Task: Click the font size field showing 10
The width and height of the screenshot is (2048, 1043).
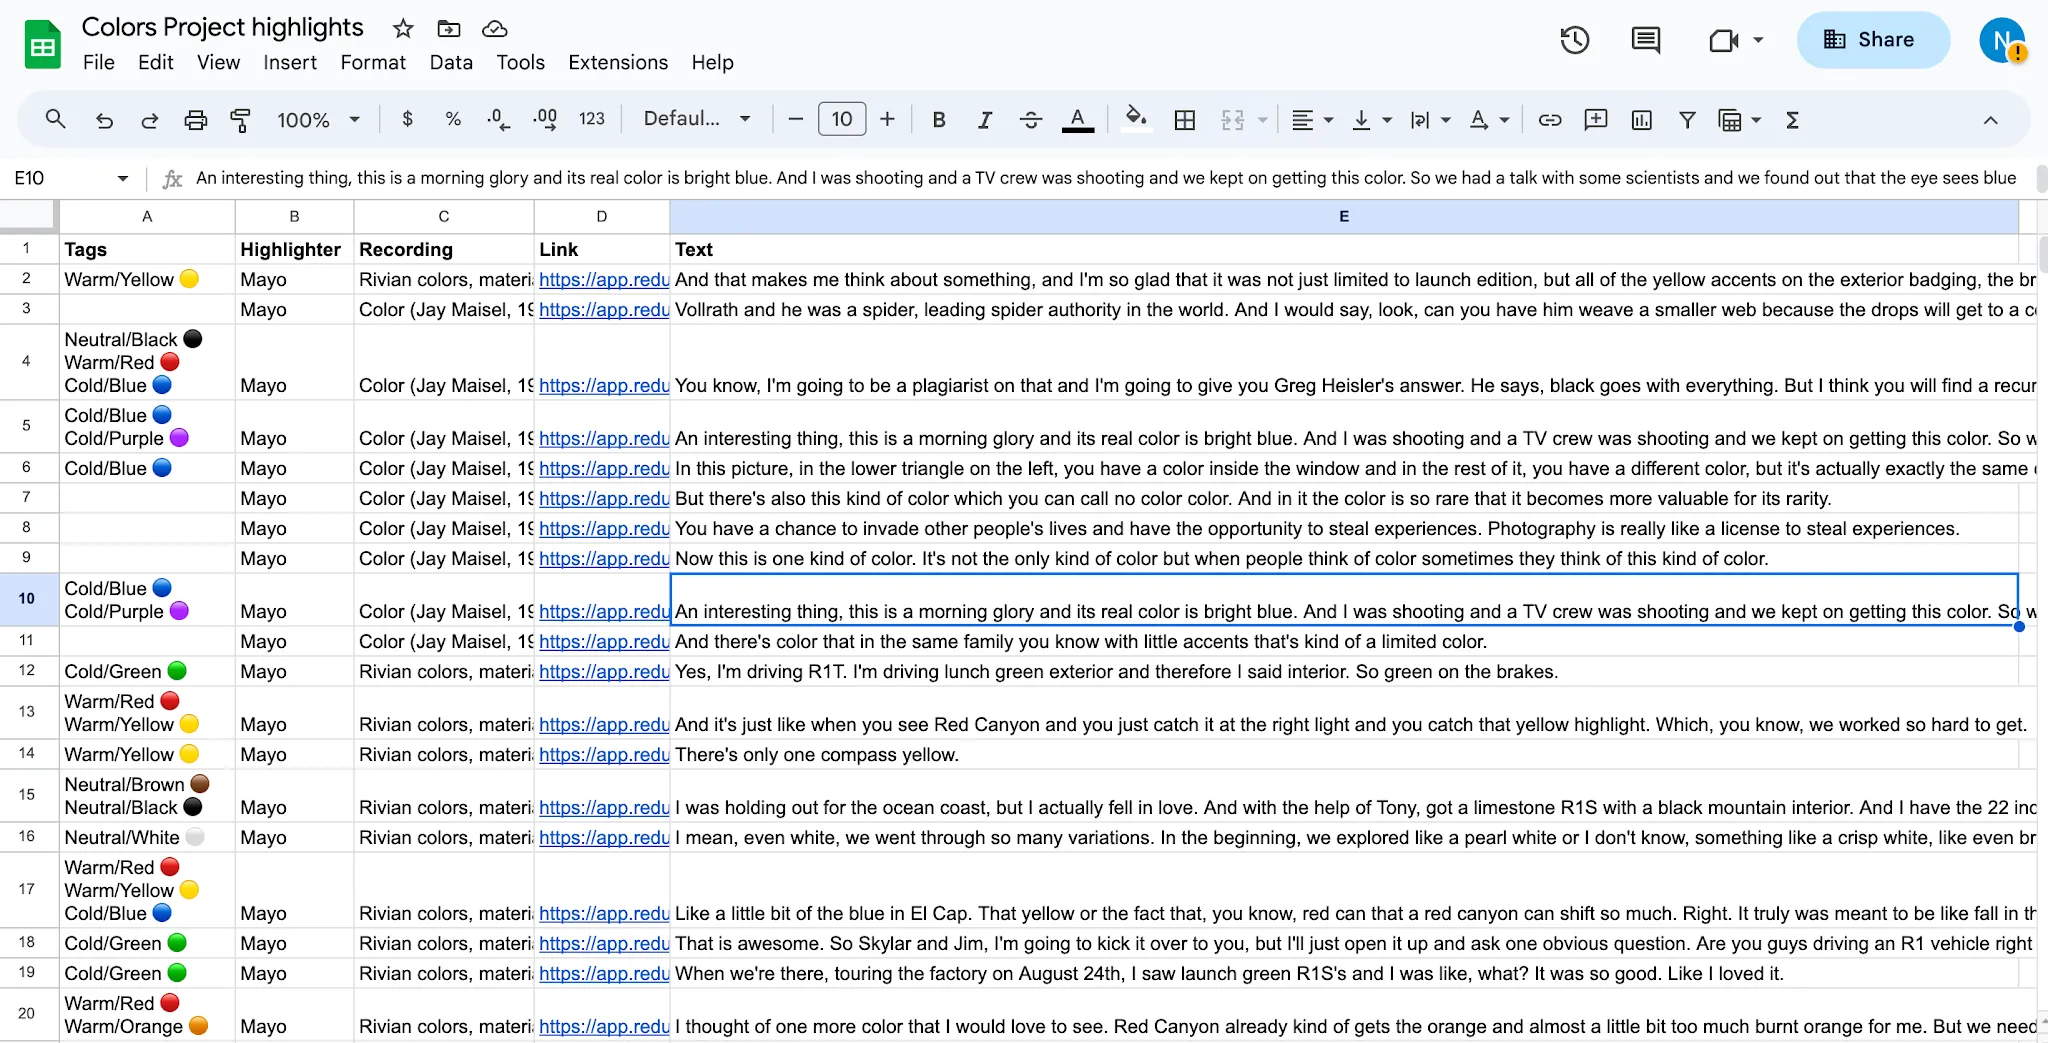Action: 842,119
